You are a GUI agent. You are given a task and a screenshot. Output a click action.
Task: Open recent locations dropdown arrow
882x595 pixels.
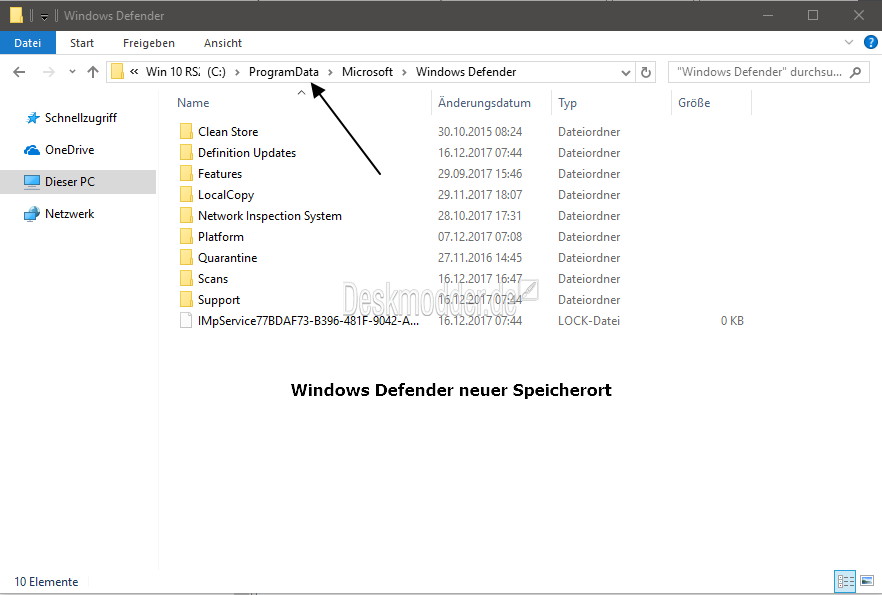pos(72,72)
